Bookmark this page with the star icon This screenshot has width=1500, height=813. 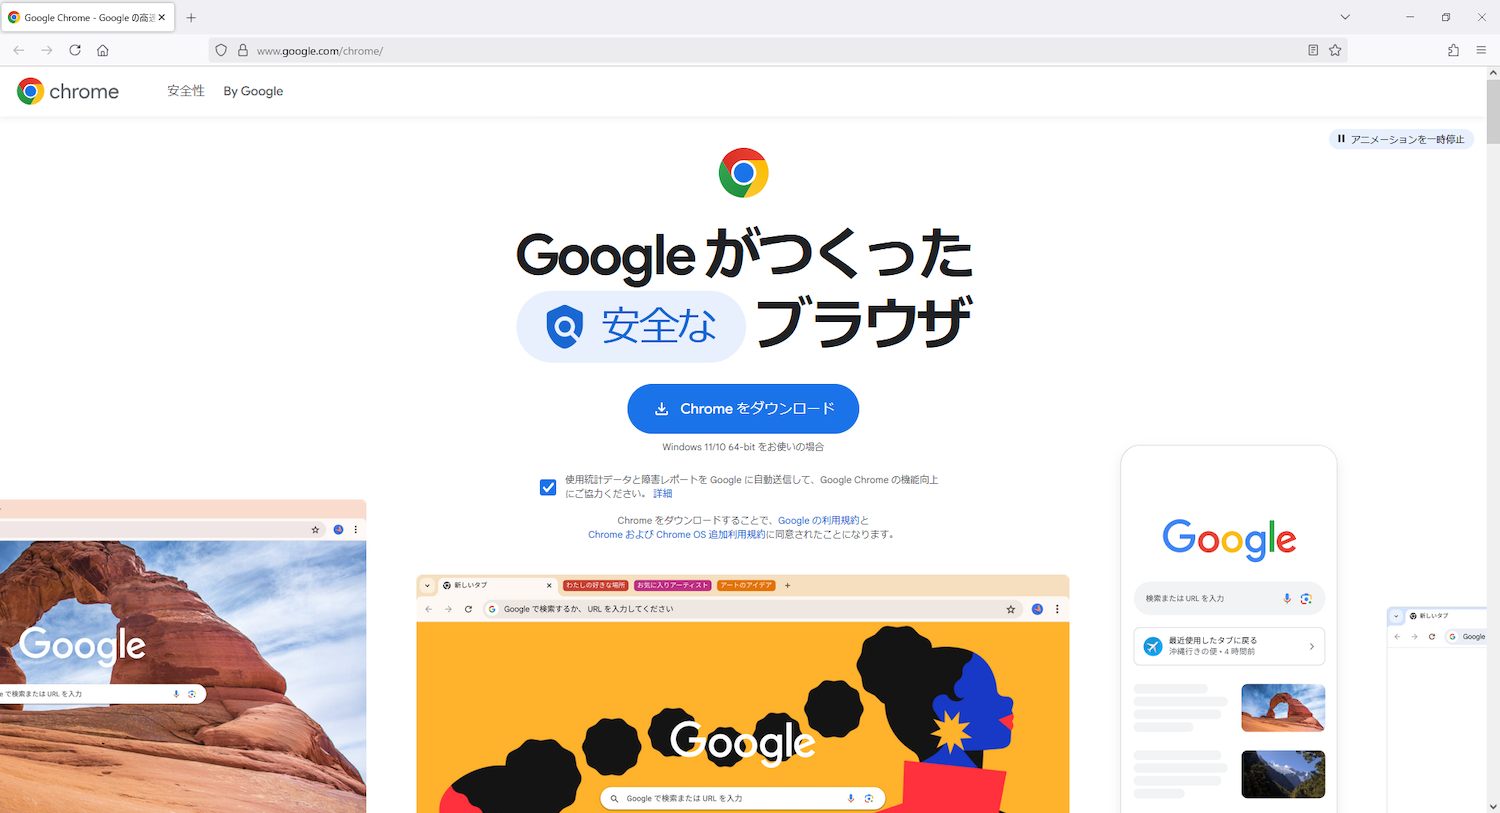pyautogui.click(x=1335, y=50)
